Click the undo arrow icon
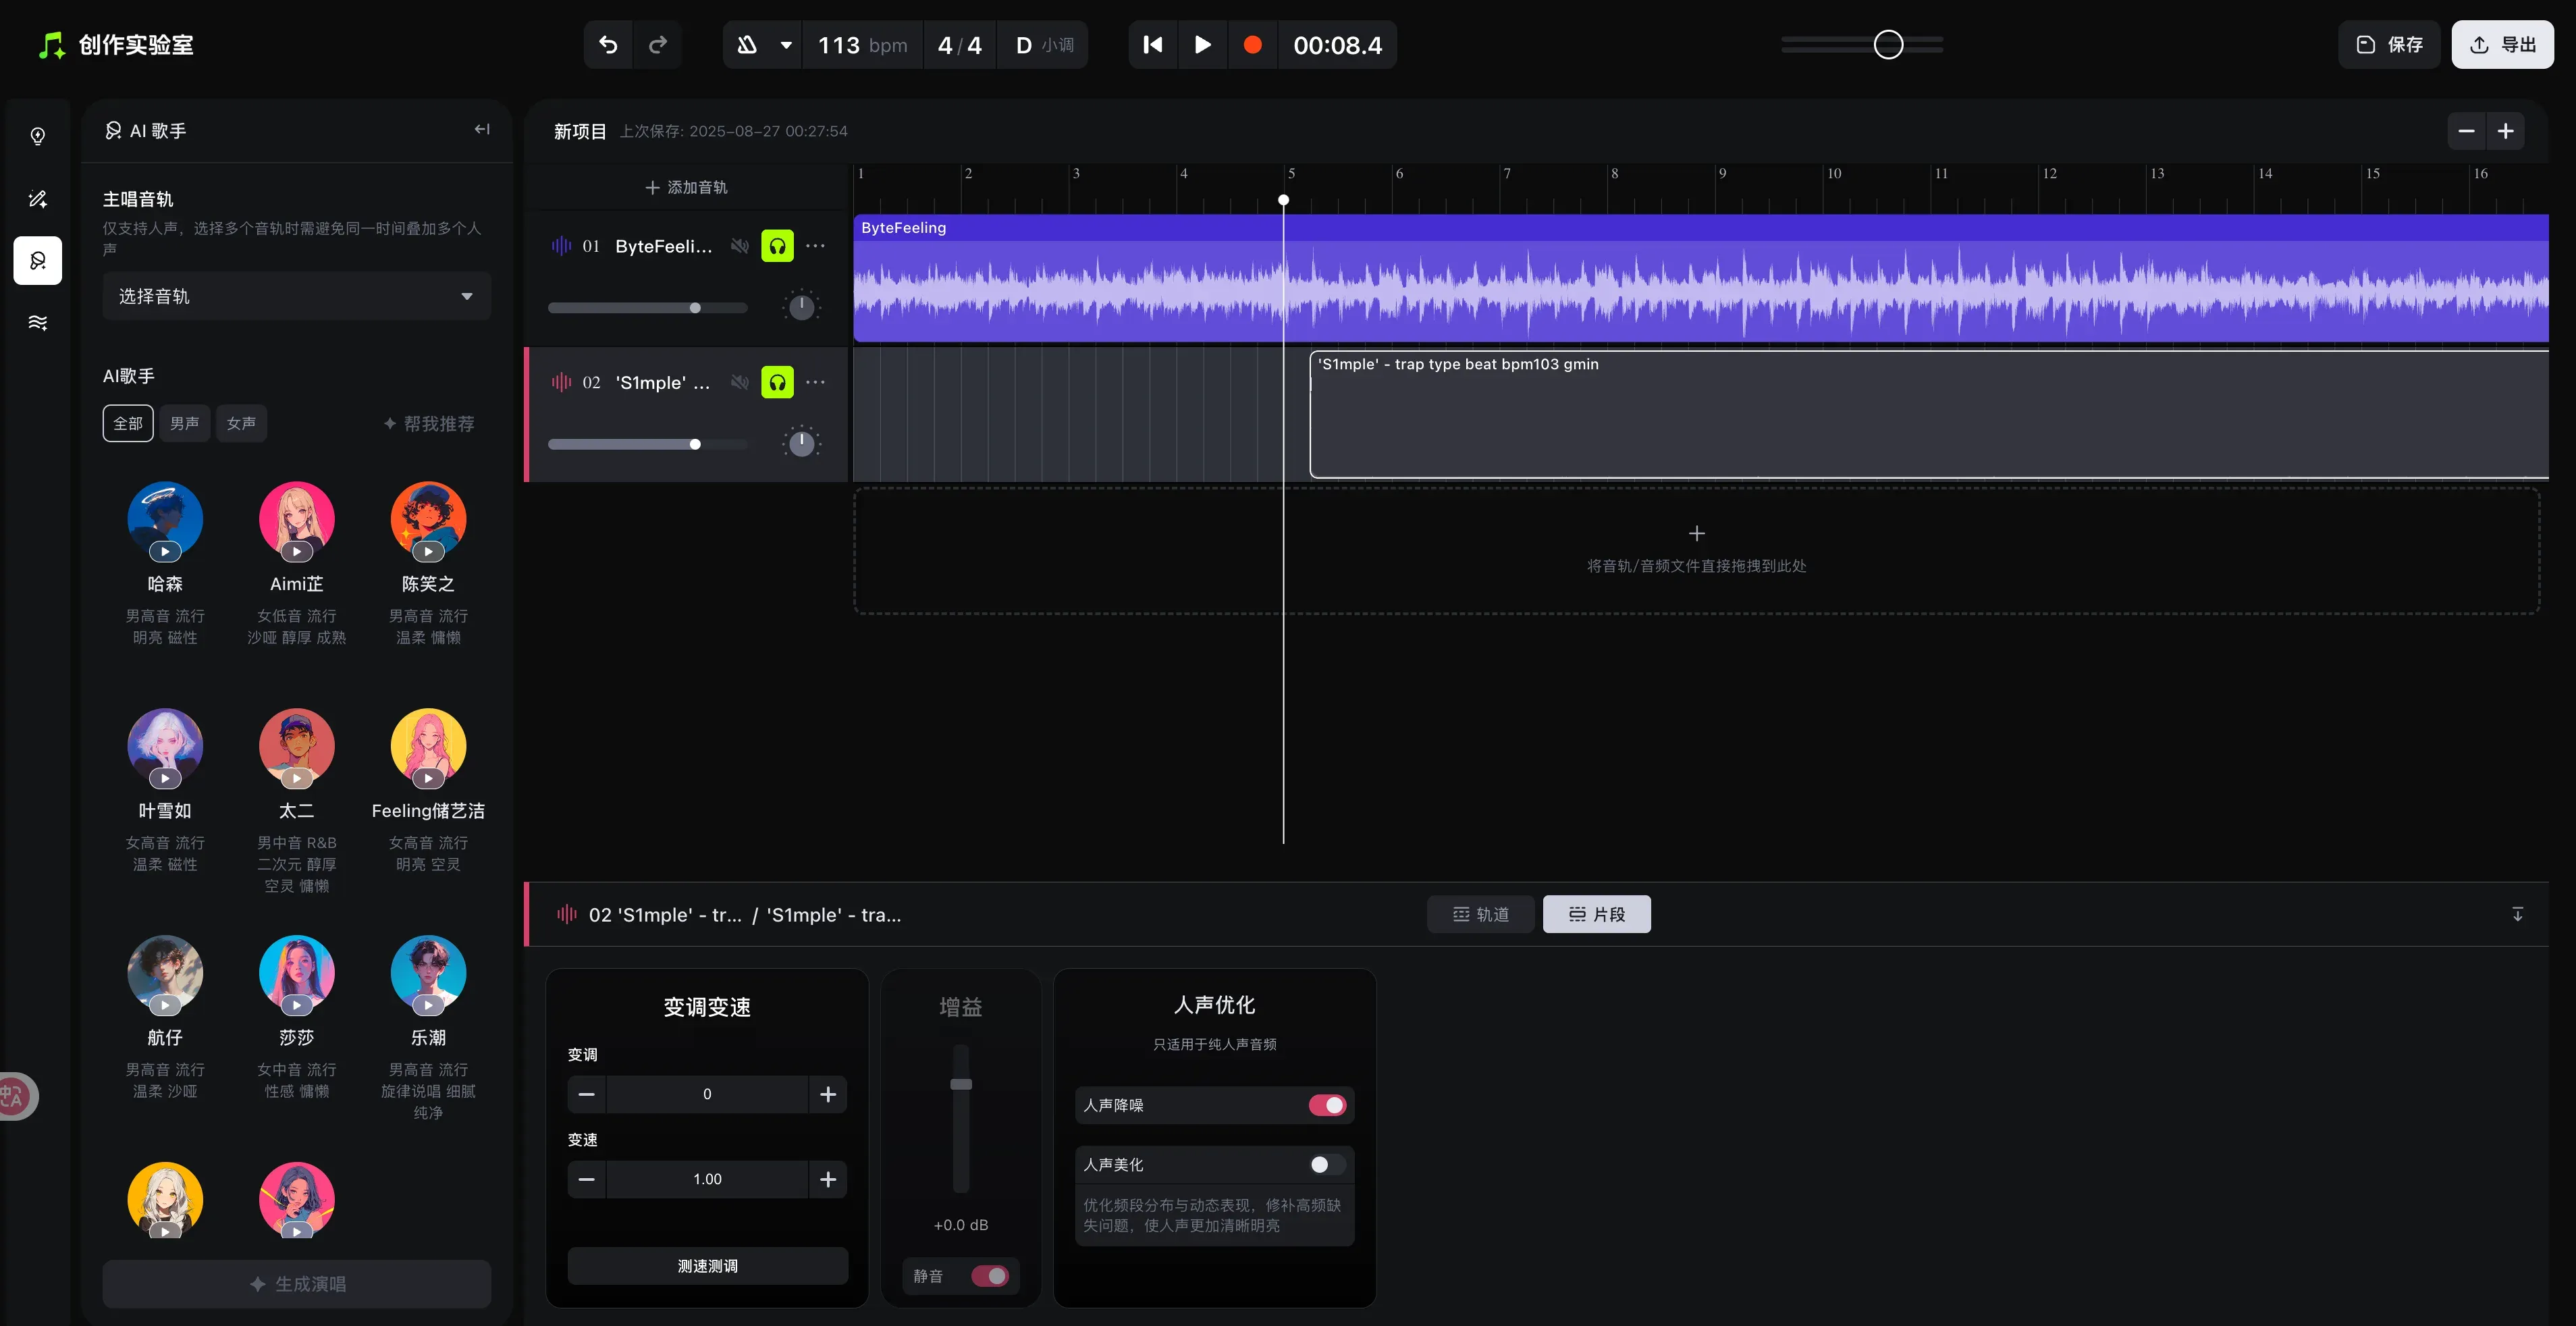The height and width of the screenshot is (1326, 2576). pyautogui.click(x=608, y=45)
